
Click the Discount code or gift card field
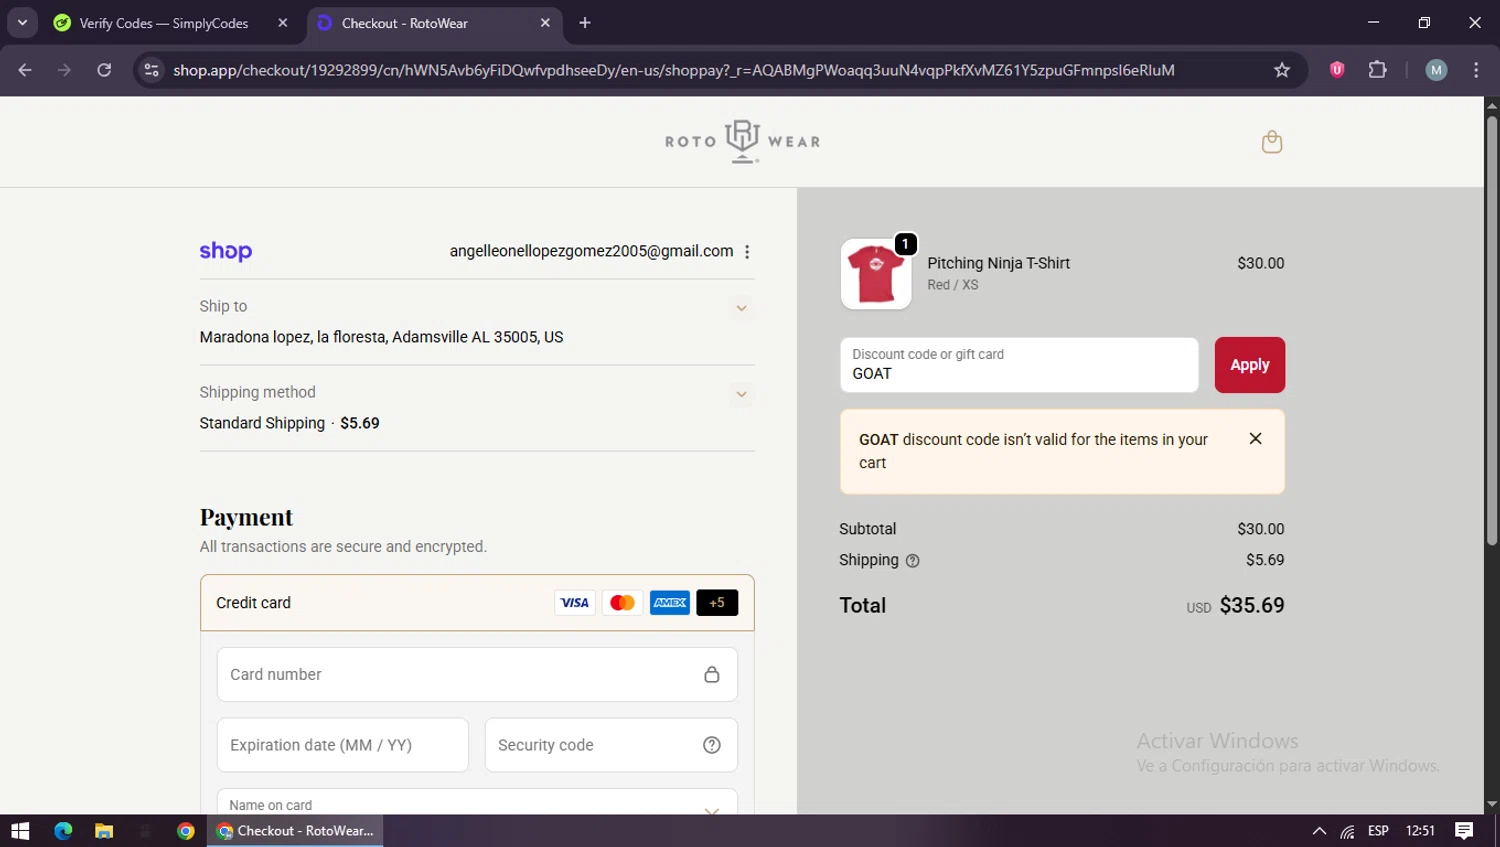coord(1019,365)
